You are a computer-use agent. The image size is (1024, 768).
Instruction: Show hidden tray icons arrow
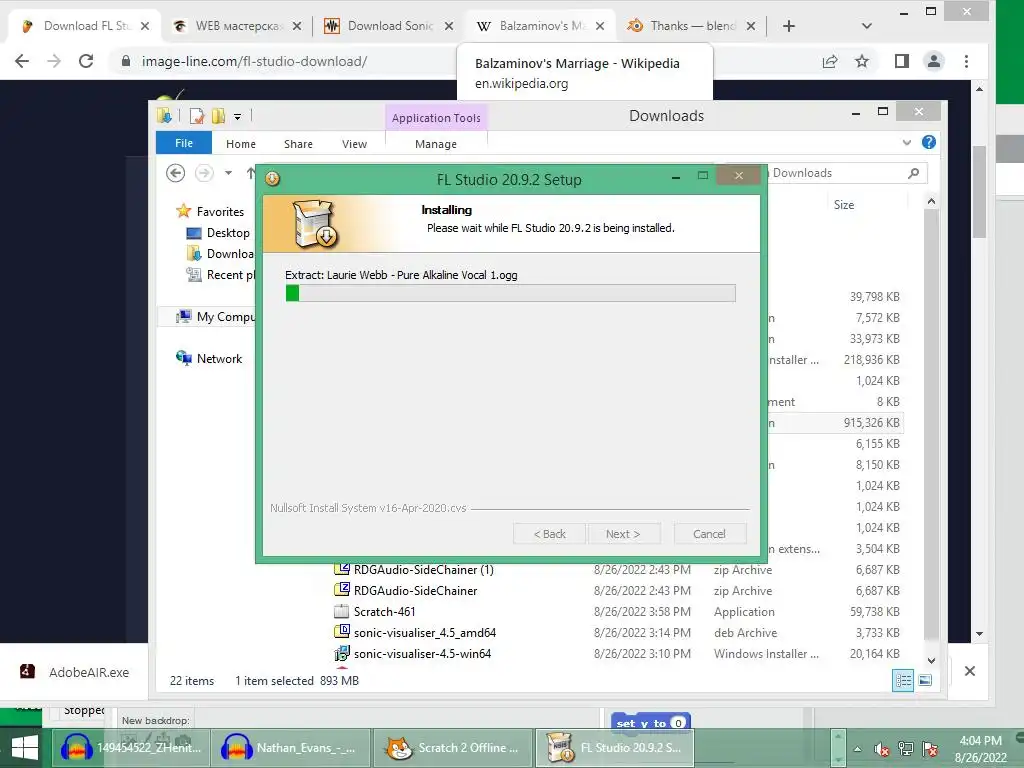[x=857, y=749]
